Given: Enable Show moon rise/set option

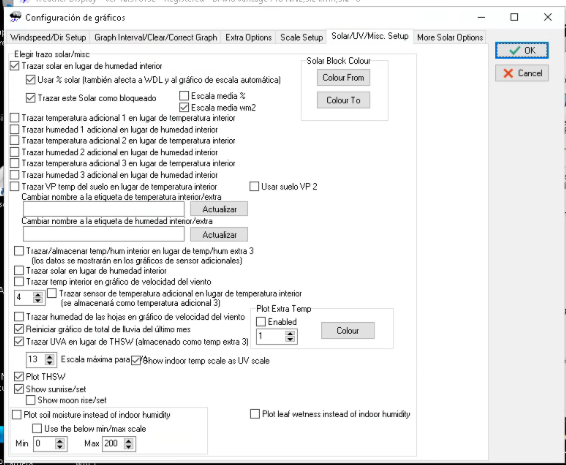Looking at the screenshot, I should tap(31, 400).
